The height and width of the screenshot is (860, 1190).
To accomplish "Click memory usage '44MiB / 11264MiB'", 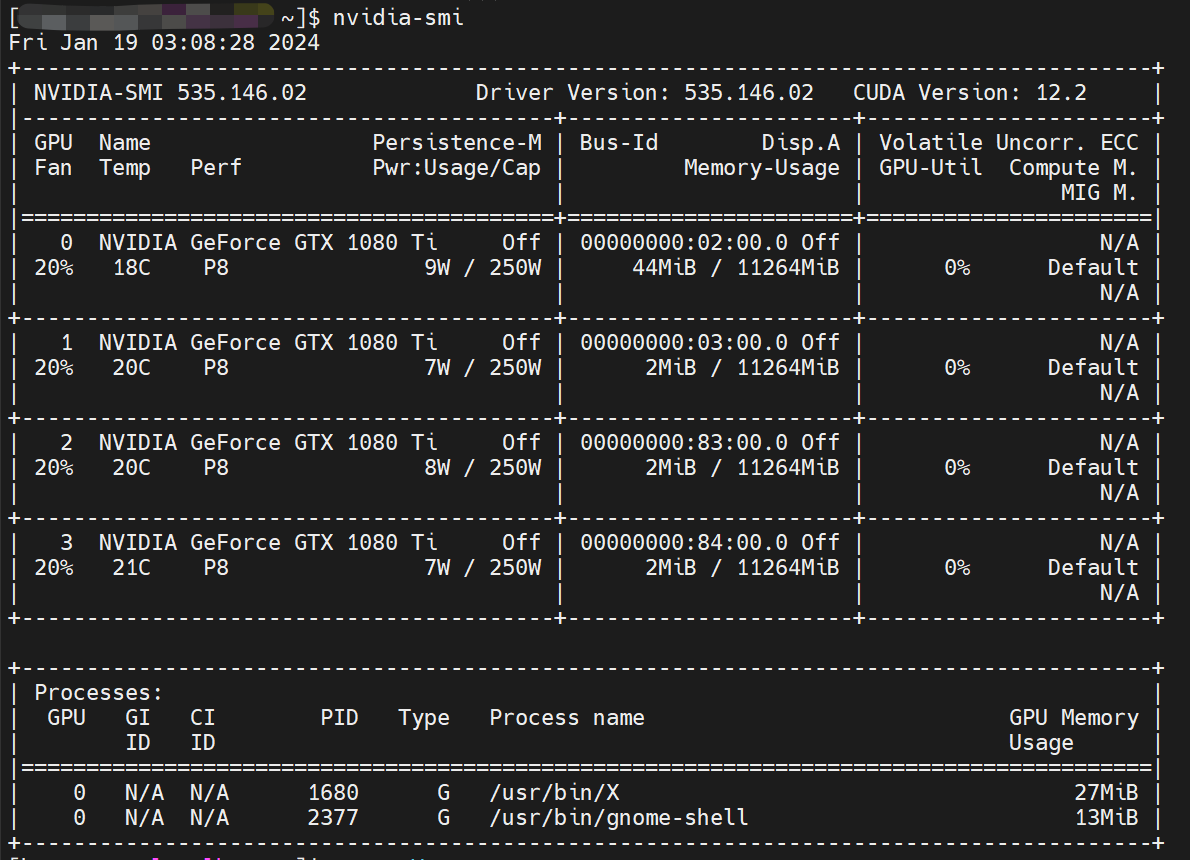I will coord(735,268).
